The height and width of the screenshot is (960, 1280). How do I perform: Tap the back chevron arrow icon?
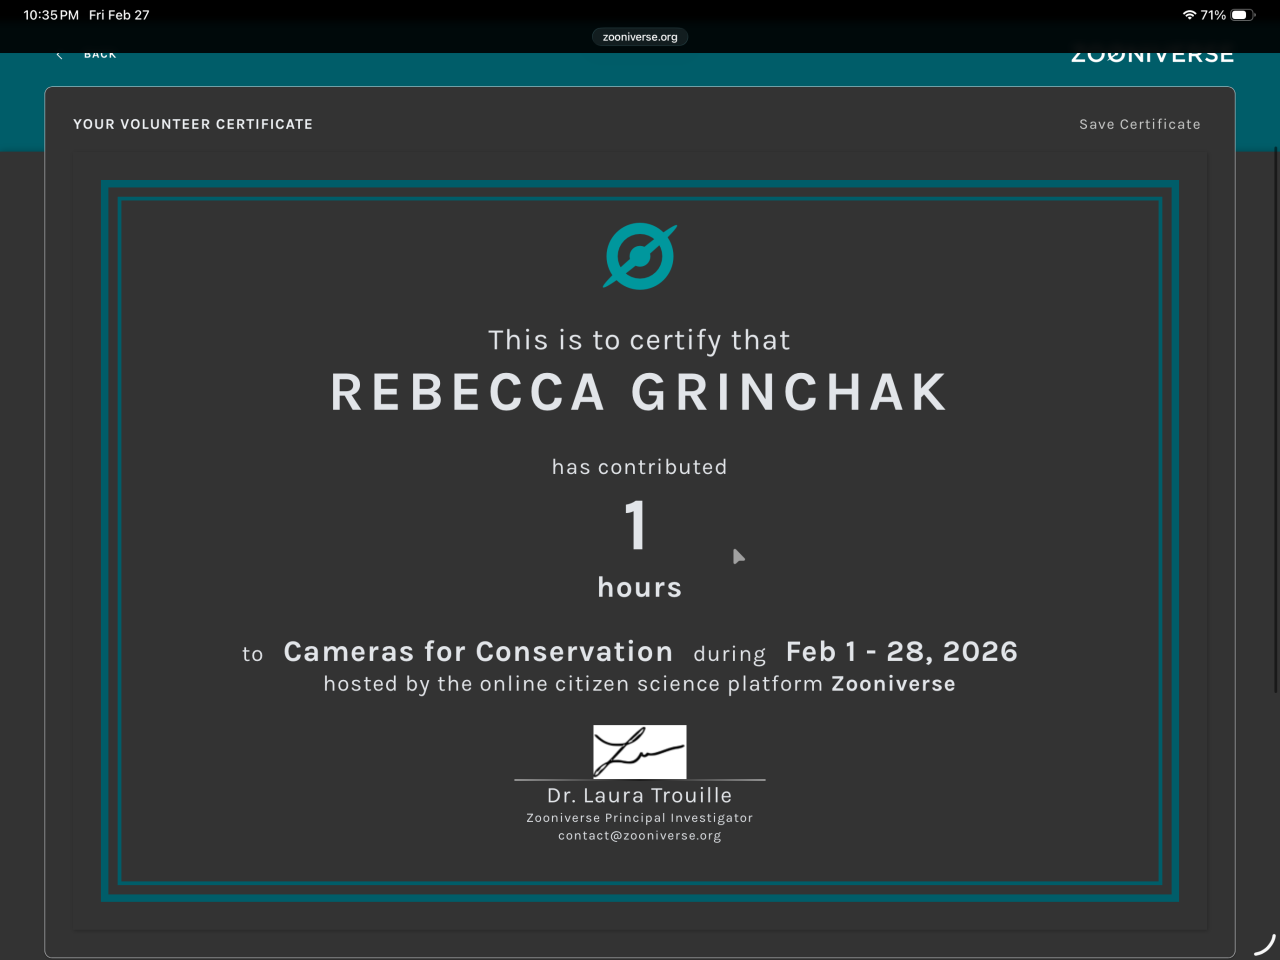pos(59,55)
